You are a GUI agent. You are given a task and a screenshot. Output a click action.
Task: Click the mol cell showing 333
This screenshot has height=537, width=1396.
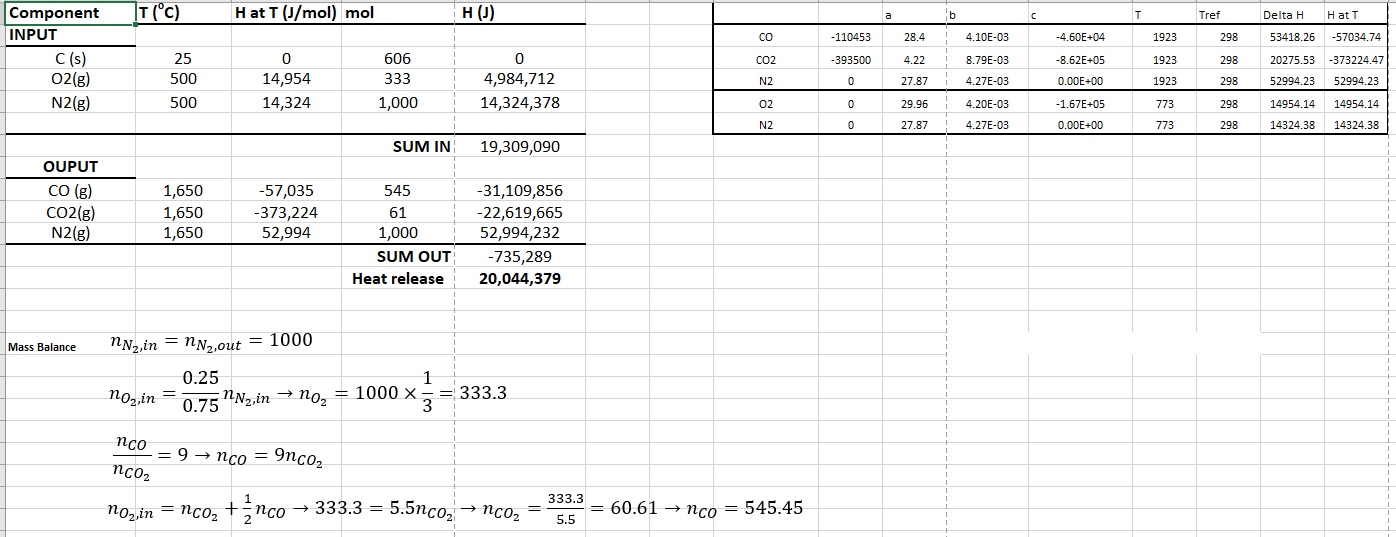pos(398,79)
